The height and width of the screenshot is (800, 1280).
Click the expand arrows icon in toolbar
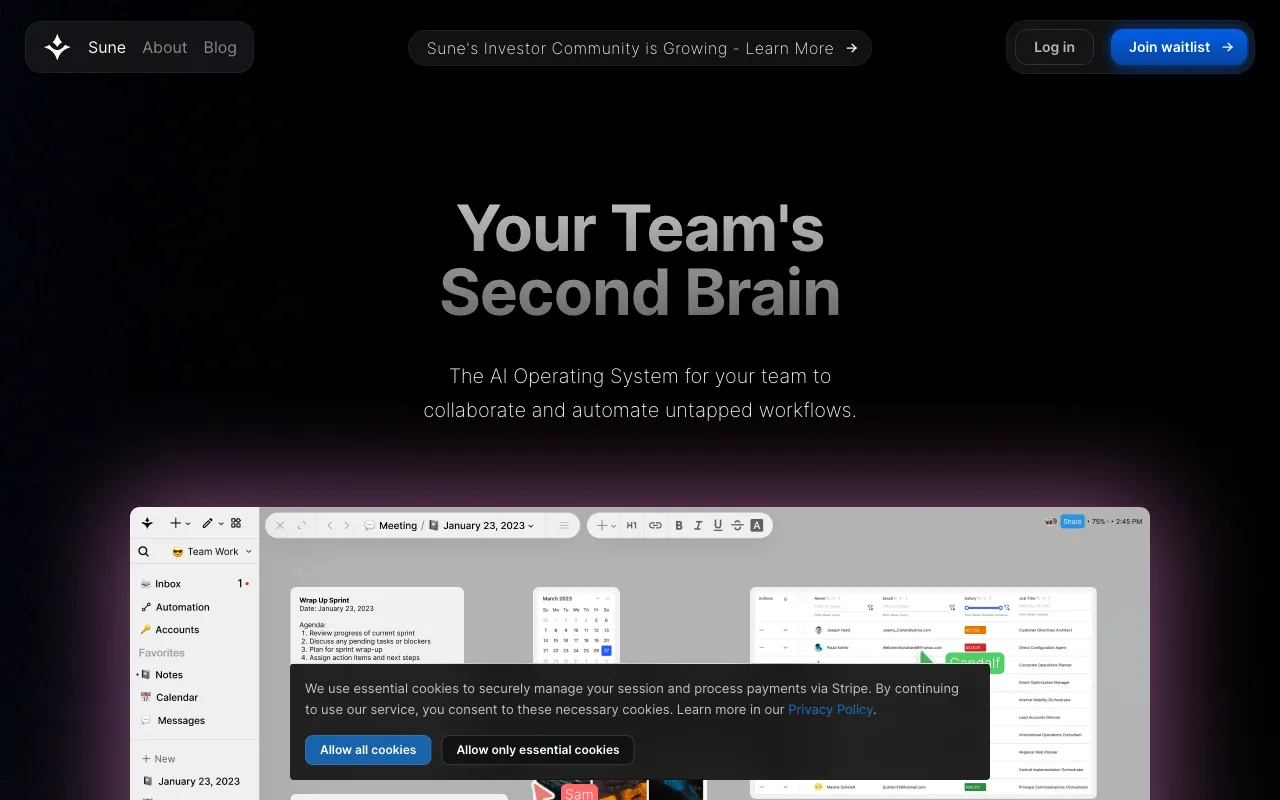click(x=302, y=525)
